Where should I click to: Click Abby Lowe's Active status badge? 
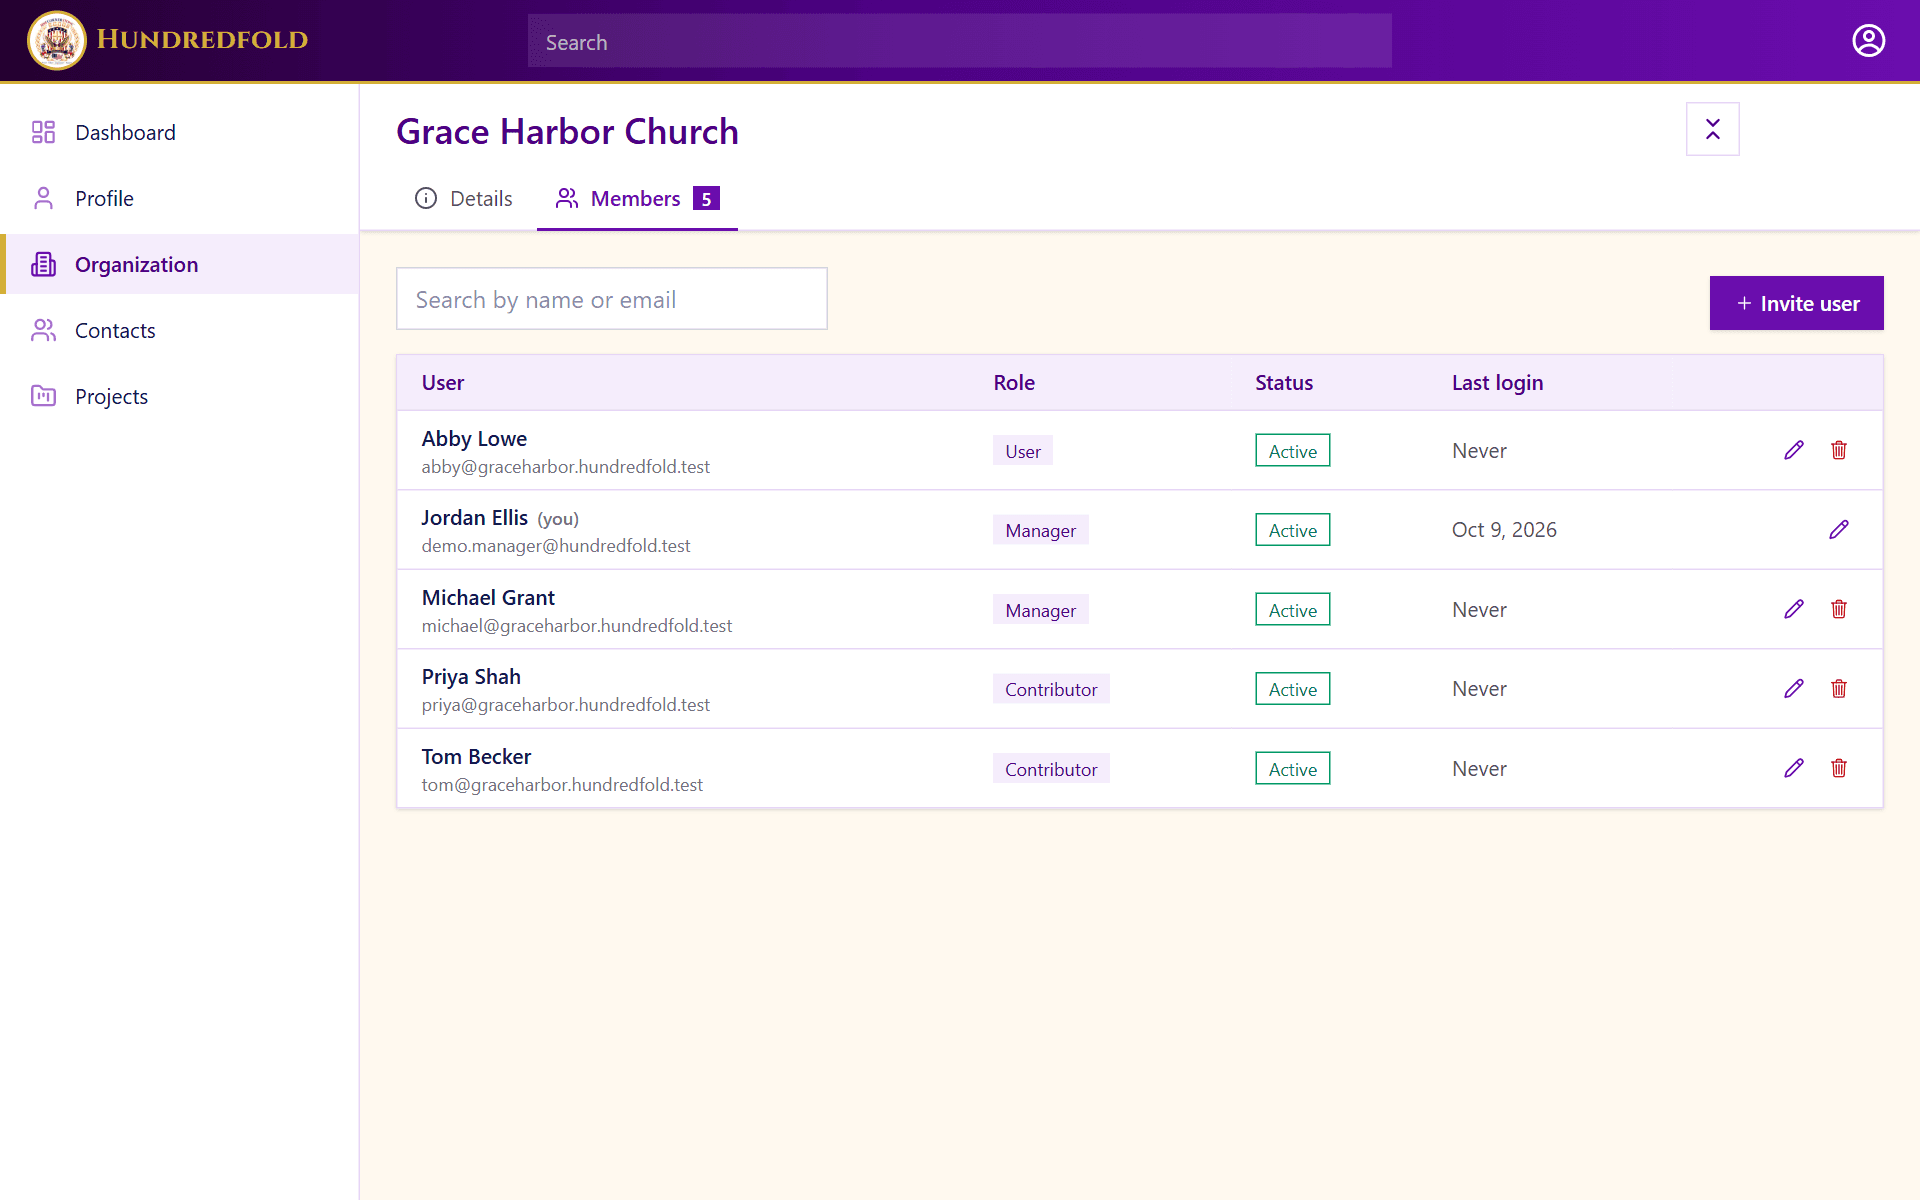[x=1292, y=451]
